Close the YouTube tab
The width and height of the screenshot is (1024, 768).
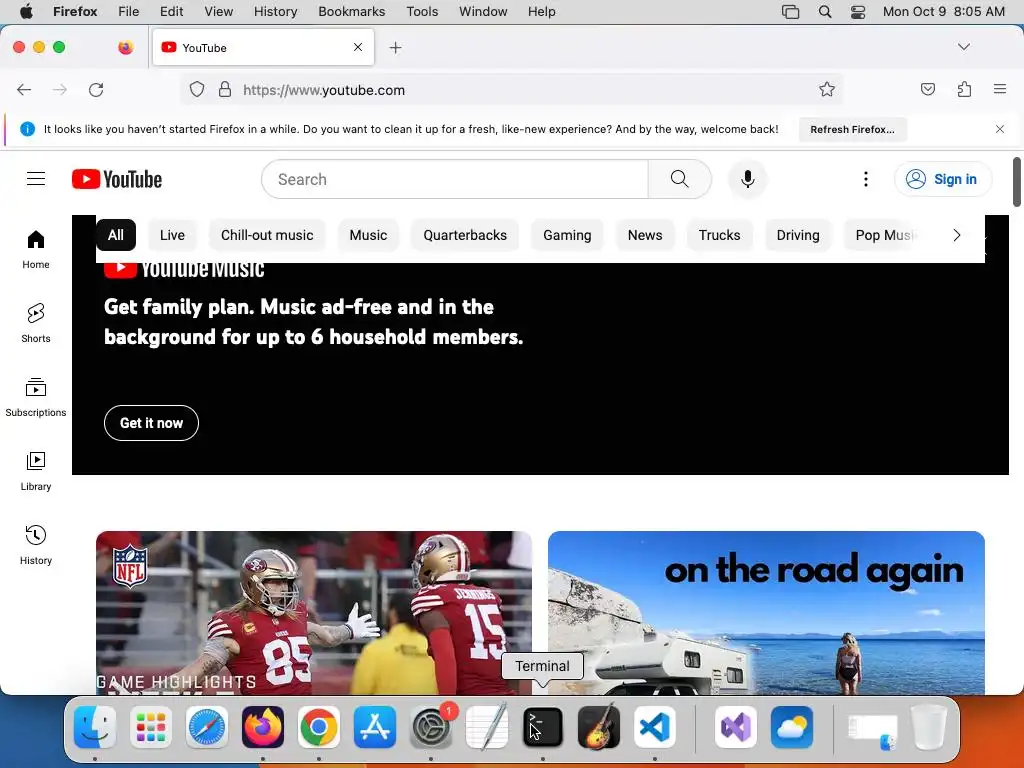point(358,47)
